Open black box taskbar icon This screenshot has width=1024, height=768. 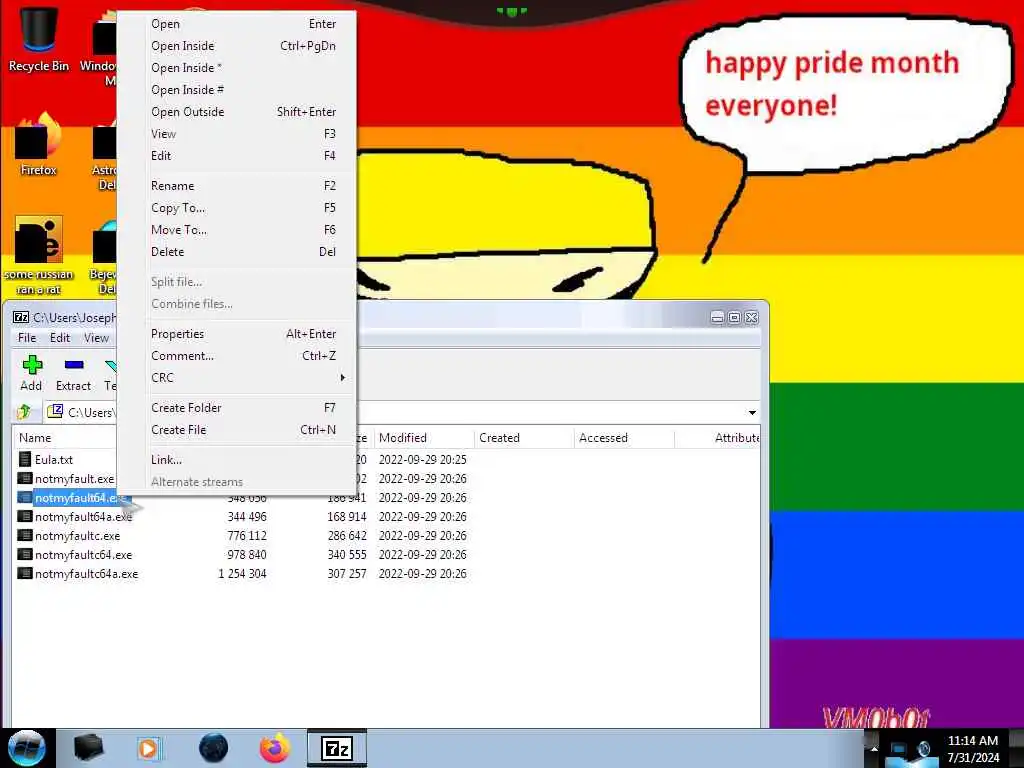[x=89, y=748]
